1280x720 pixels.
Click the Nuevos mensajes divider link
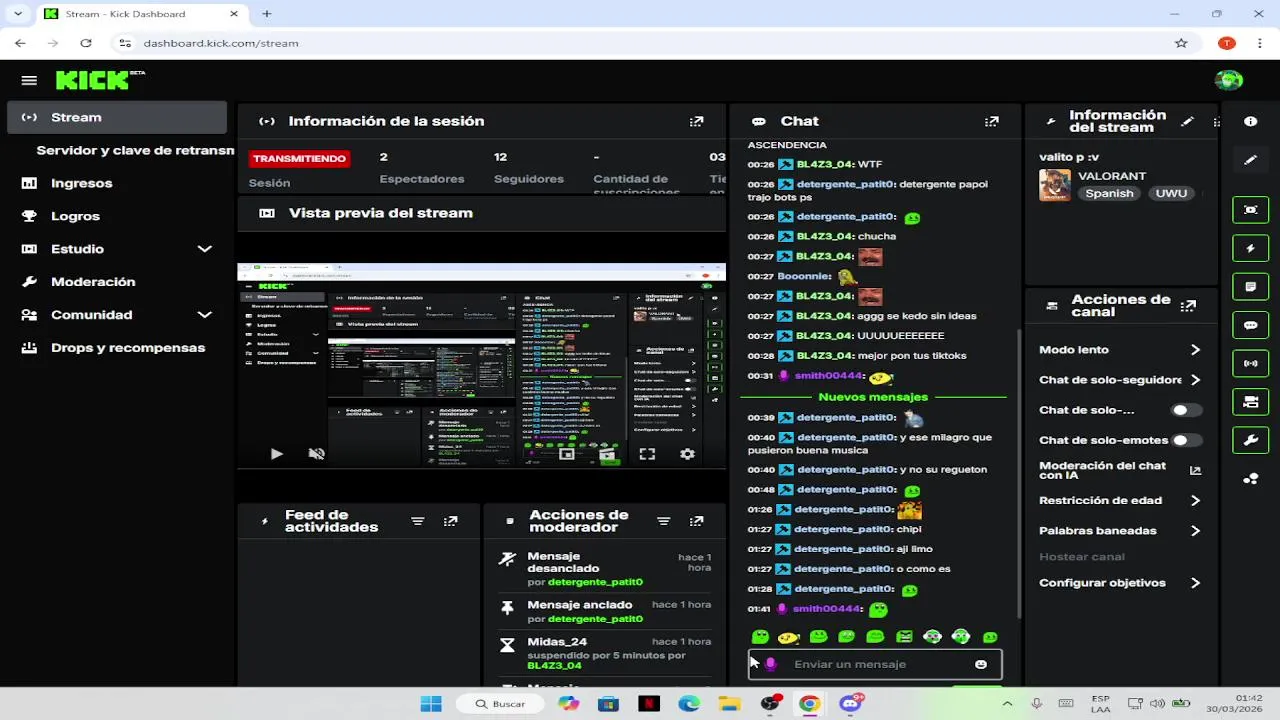tap(873, 397)
